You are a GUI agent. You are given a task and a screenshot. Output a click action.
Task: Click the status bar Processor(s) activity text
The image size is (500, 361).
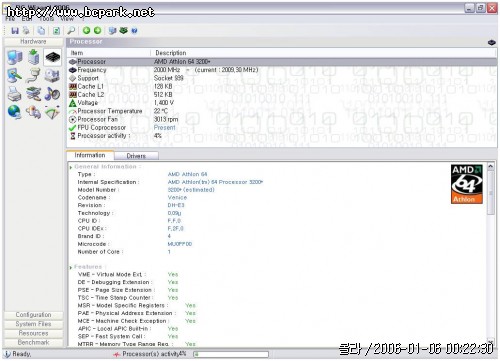click(x=154, y=354)
